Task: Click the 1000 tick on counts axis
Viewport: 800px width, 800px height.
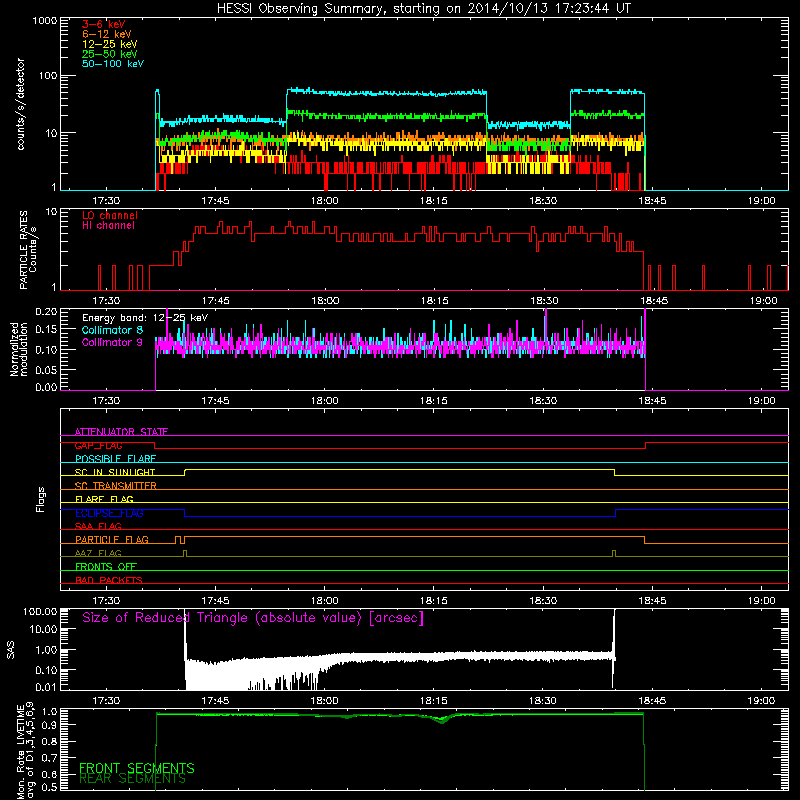Action: (x=44, y=21)
